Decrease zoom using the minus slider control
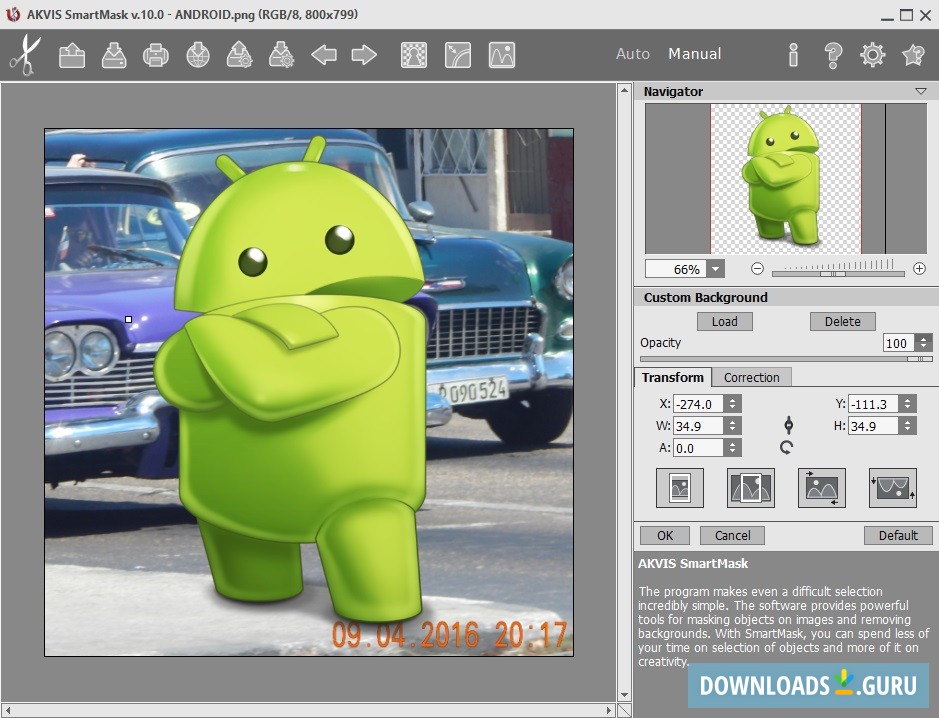This screenshot has height=718, width=939. (x=757, y=268)
